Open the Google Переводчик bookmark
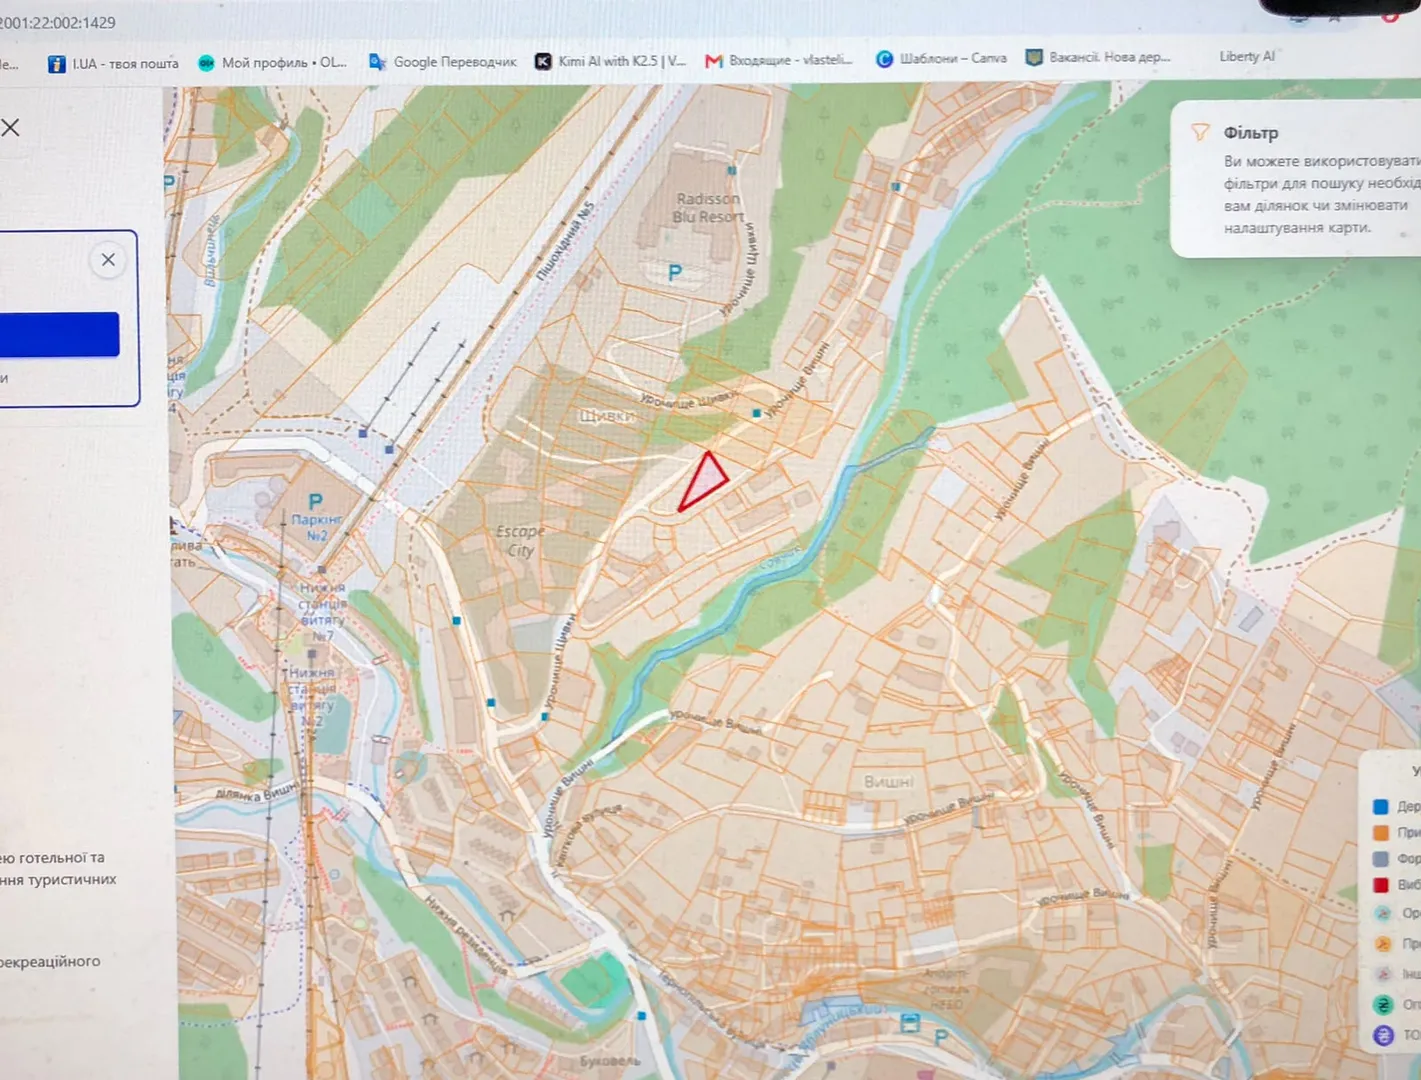The width and height of the screenshot is (1421, 1080). (442, 62)
